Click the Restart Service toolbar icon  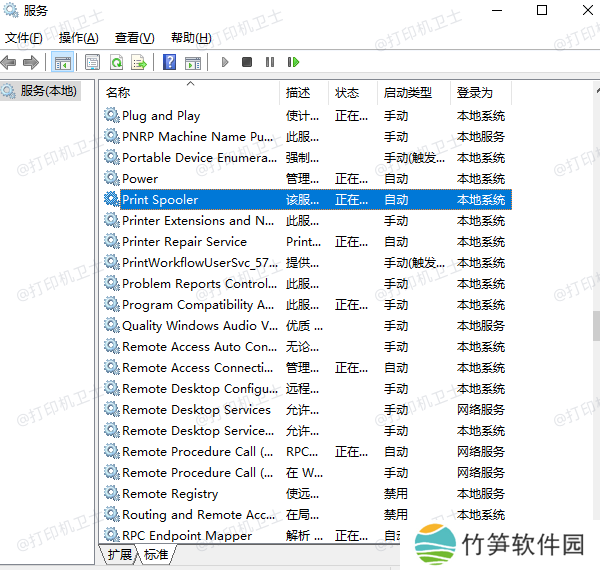pyautogui.click(x=293, y=62)
